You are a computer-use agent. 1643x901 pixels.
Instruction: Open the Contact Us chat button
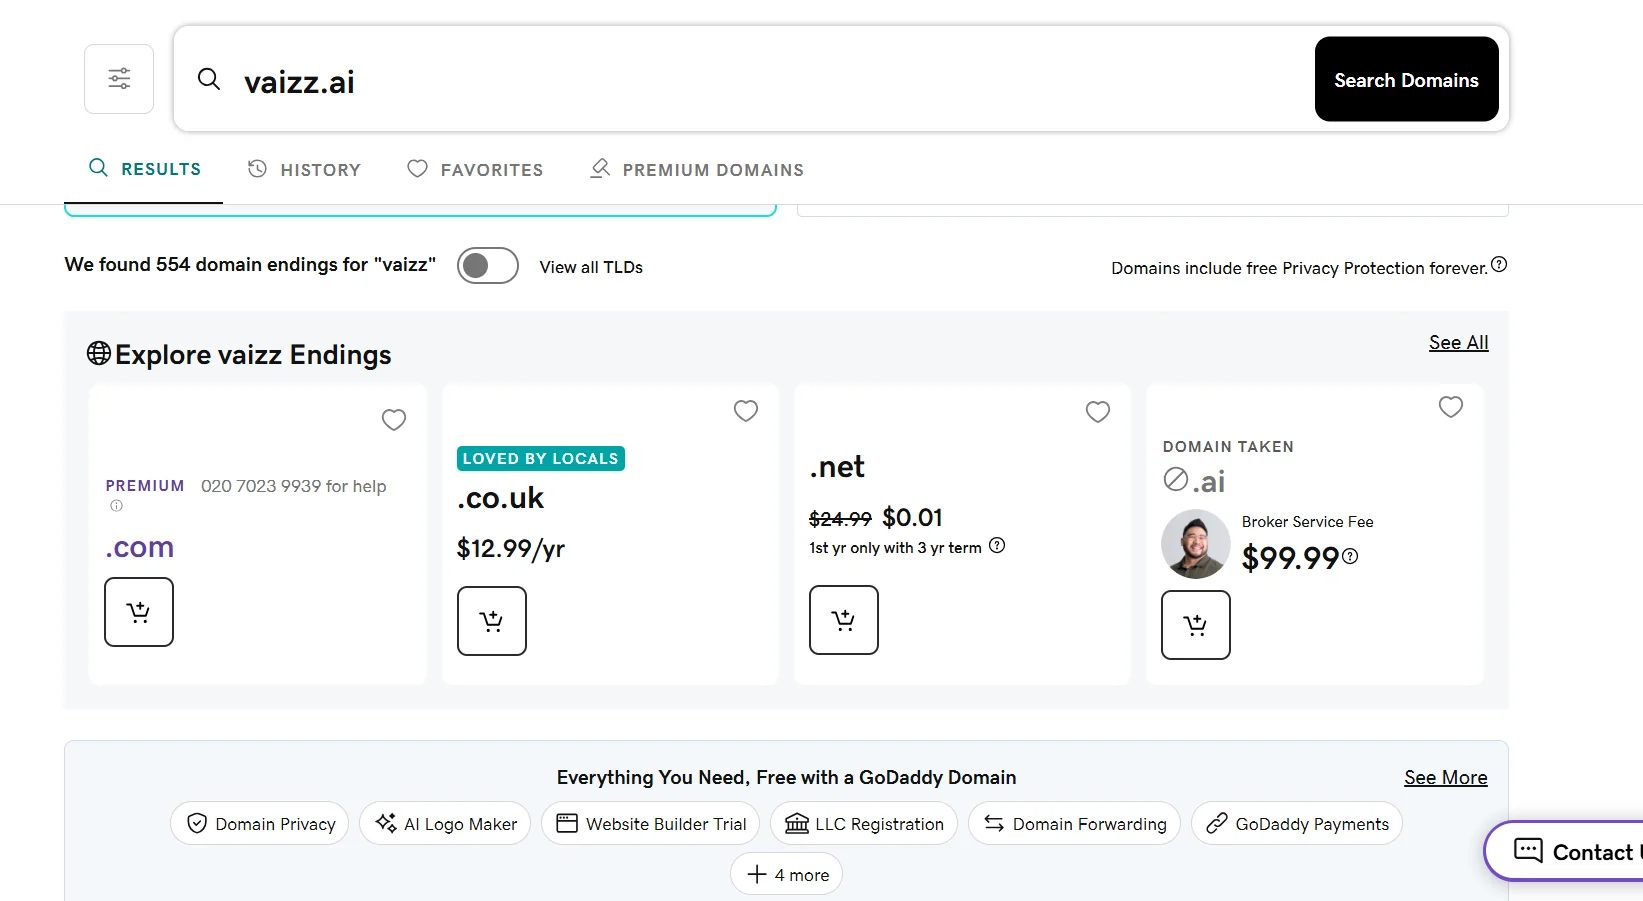point(1564,851)
